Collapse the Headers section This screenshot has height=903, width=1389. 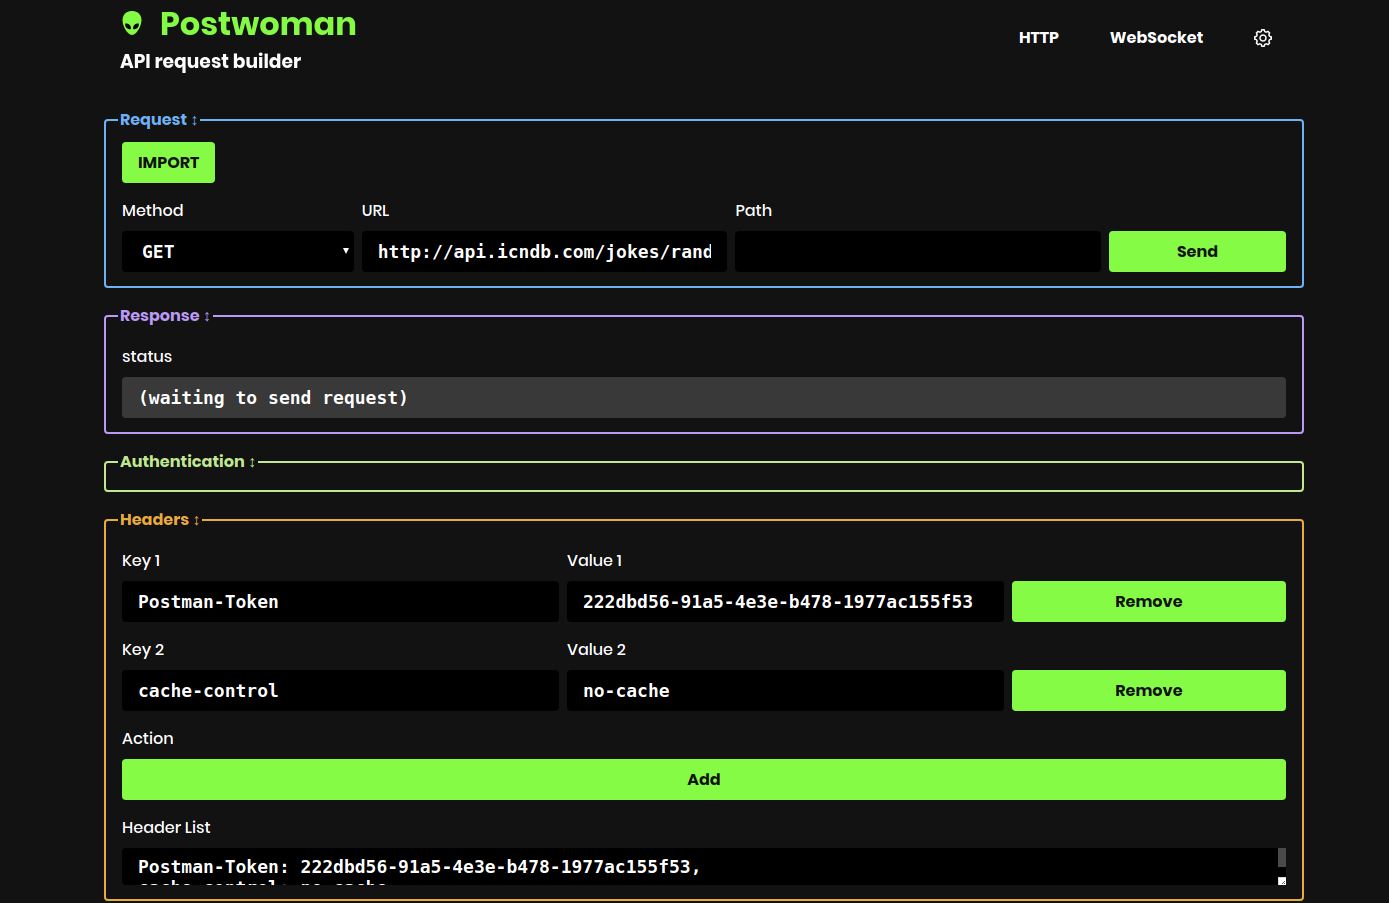coord(160,520)
